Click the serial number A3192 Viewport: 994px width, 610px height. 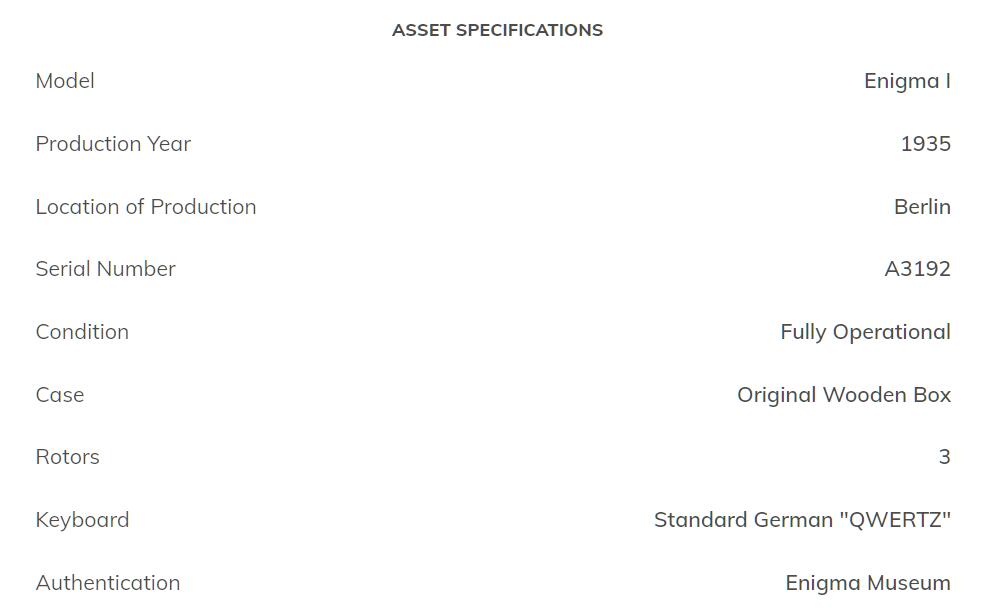coord(917,269)
